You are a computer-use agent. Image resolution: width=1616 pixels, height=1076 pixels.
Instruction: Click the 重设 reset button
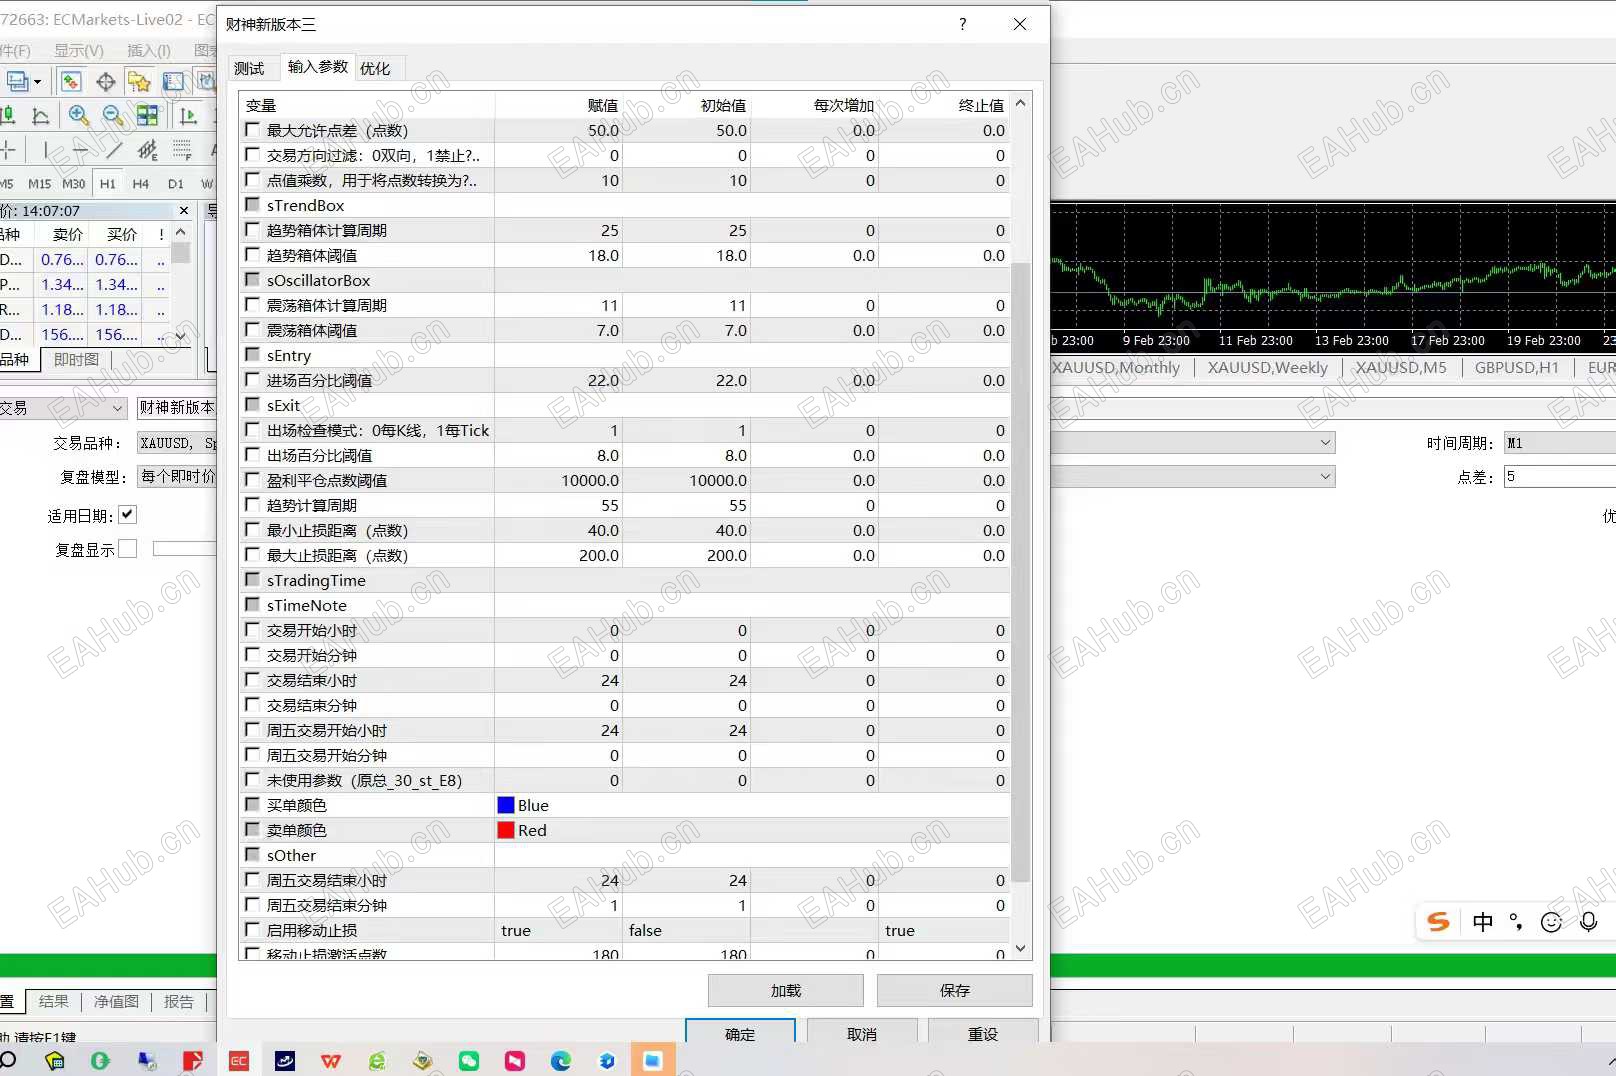point(983,1032)
